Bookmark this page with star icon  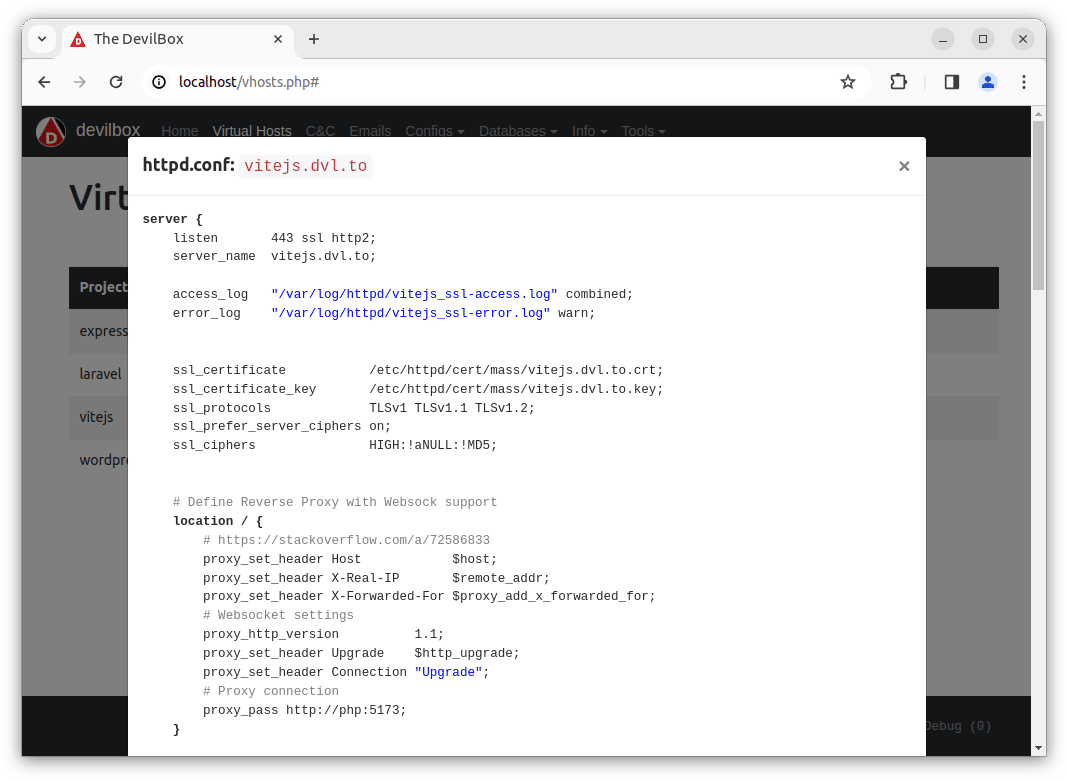click(x=848, y=82)
